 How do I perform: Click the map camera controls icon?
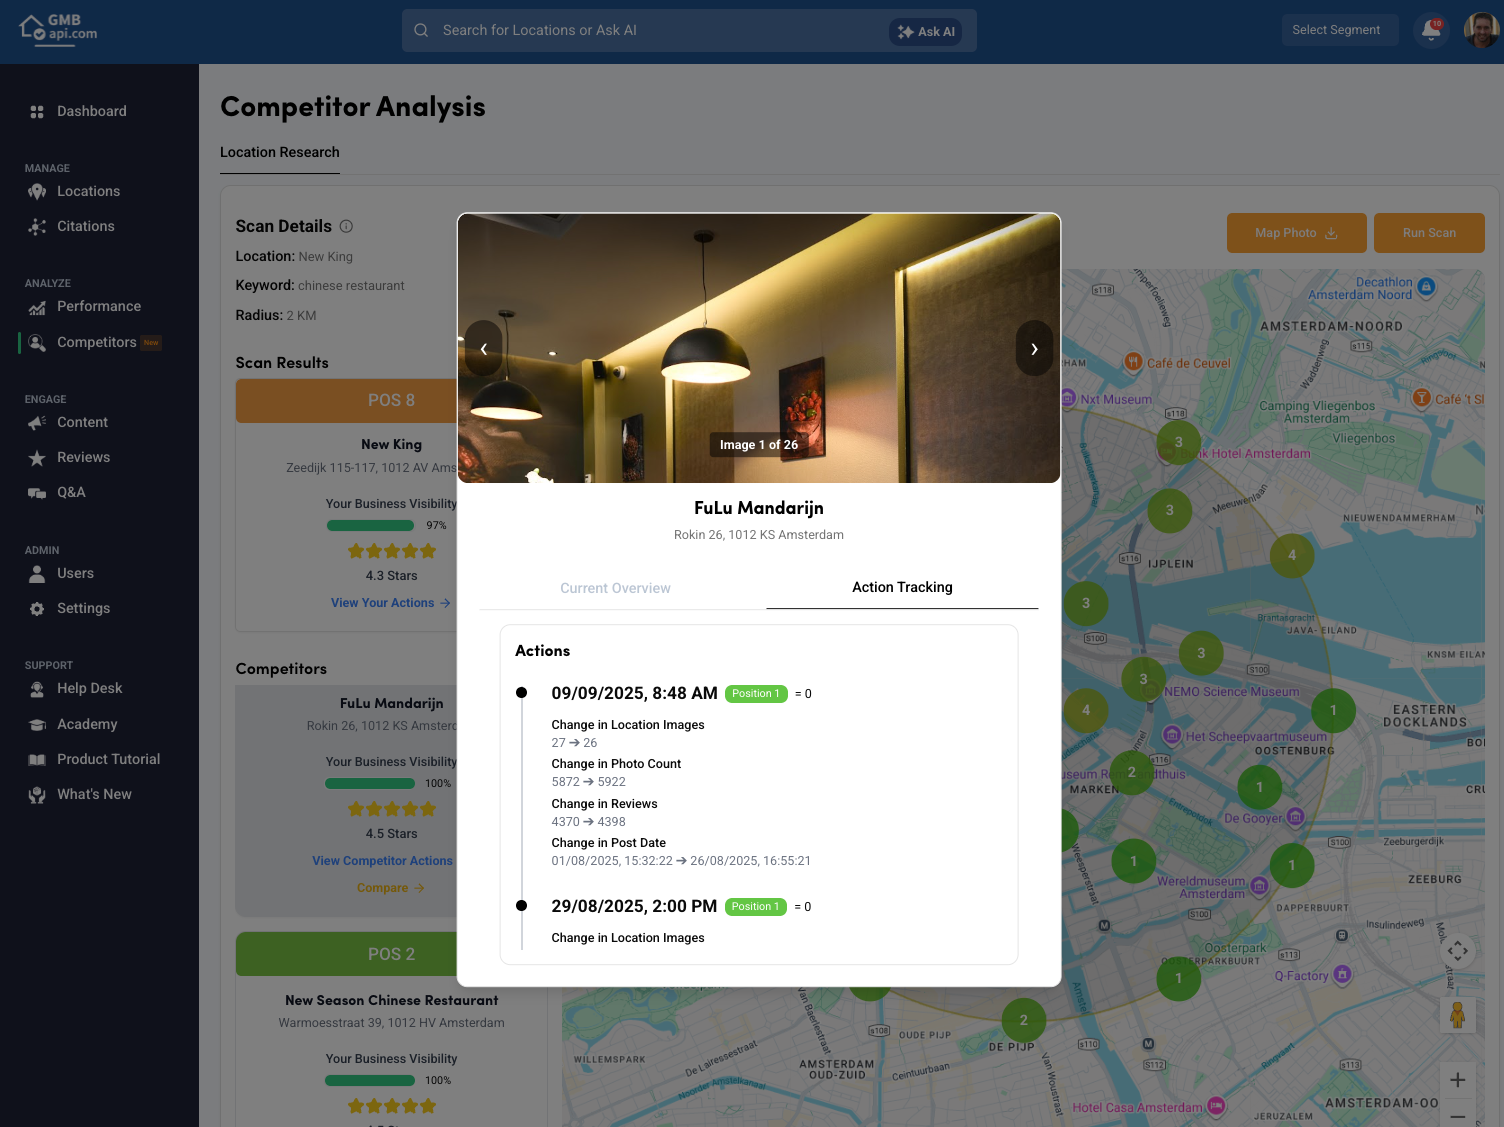[x=1457, y=950]
